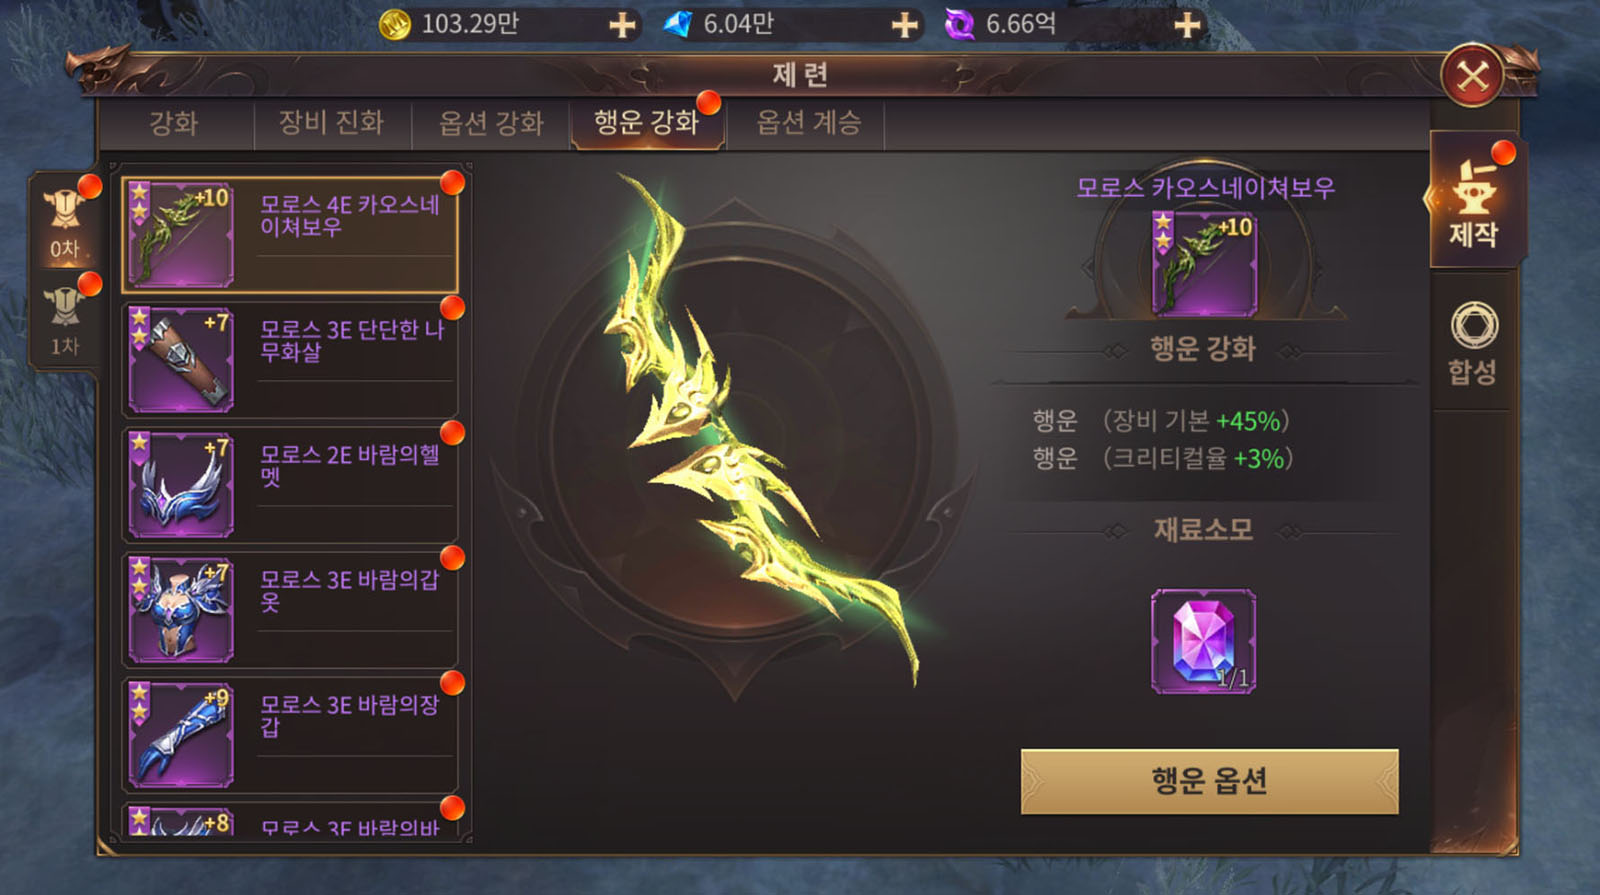Switch to the 장비 진화 tab
Viewport: 1600px width, 895px height.
331,123
